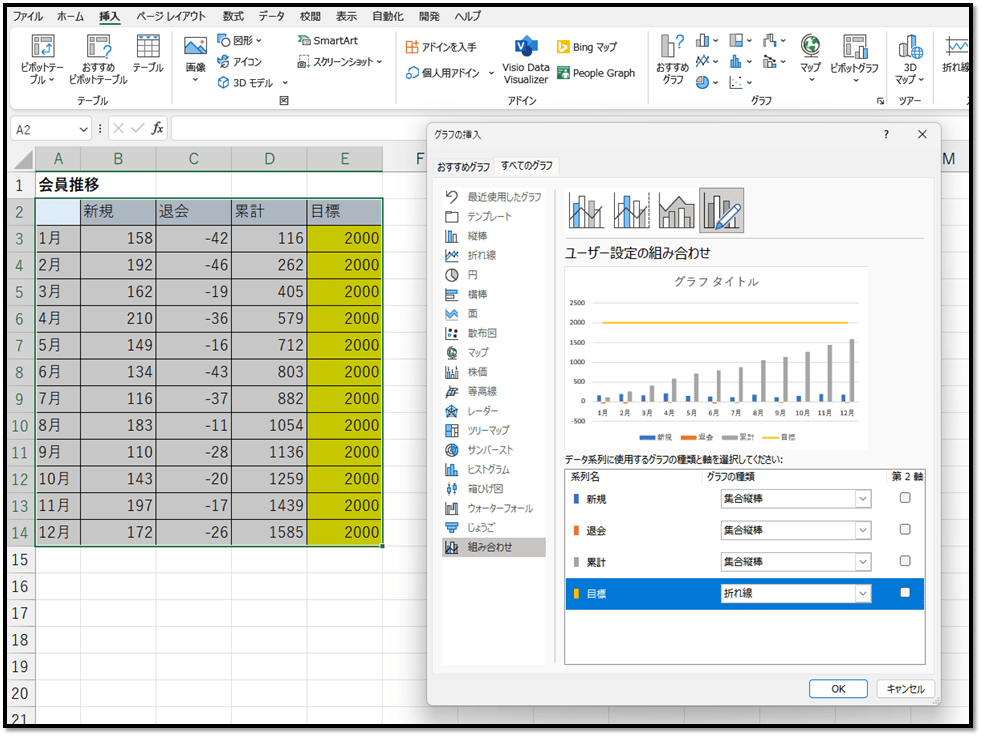Click the formula bar input field

coord(300,129)
